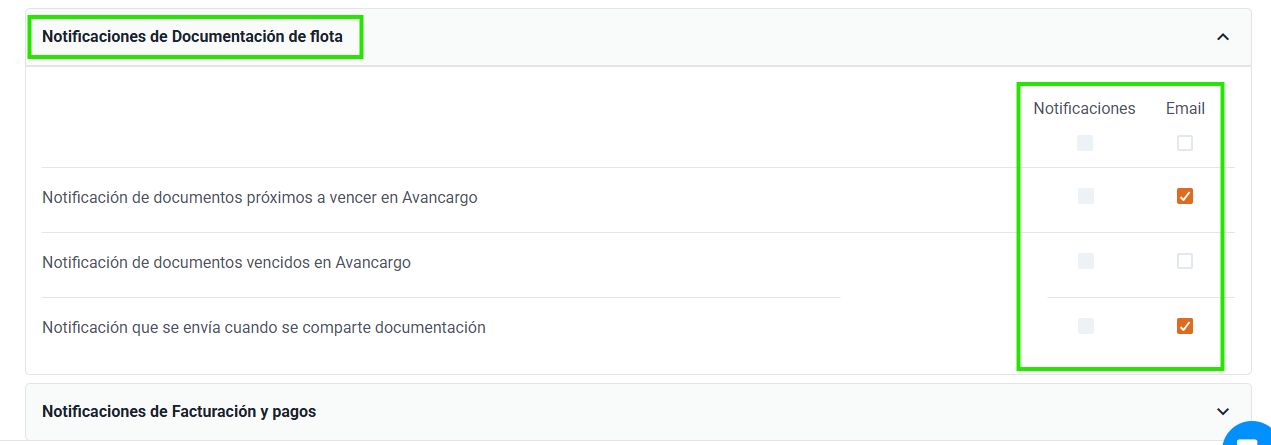1271x445 pixels.
Task: Uncheck Email for documentos próximos a vencer
Action: tap(1185, 196)
